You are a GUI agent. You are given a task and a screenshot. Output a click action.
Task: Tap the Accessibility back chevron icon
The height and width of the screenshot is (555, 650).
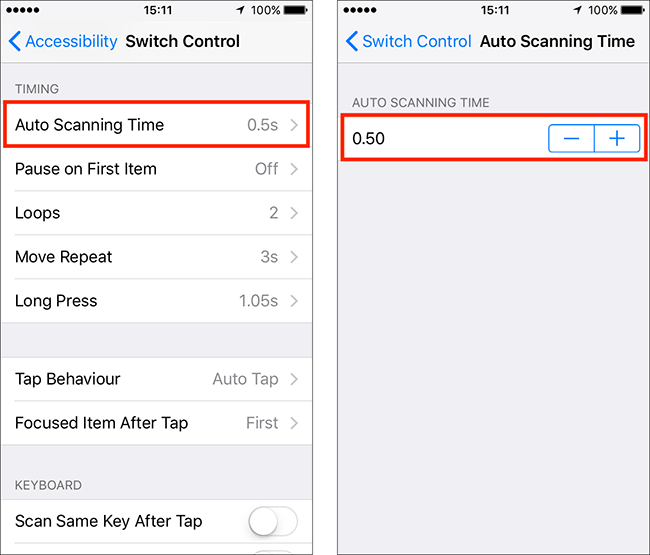(15, 41)
